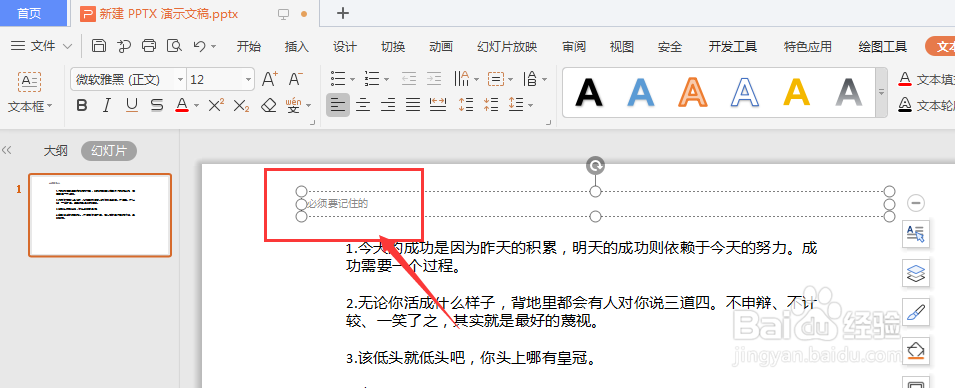Click the Save icon in quick toolbar
Image resolution: width=955 pixels, height=388 pixels.
(99, 46)
